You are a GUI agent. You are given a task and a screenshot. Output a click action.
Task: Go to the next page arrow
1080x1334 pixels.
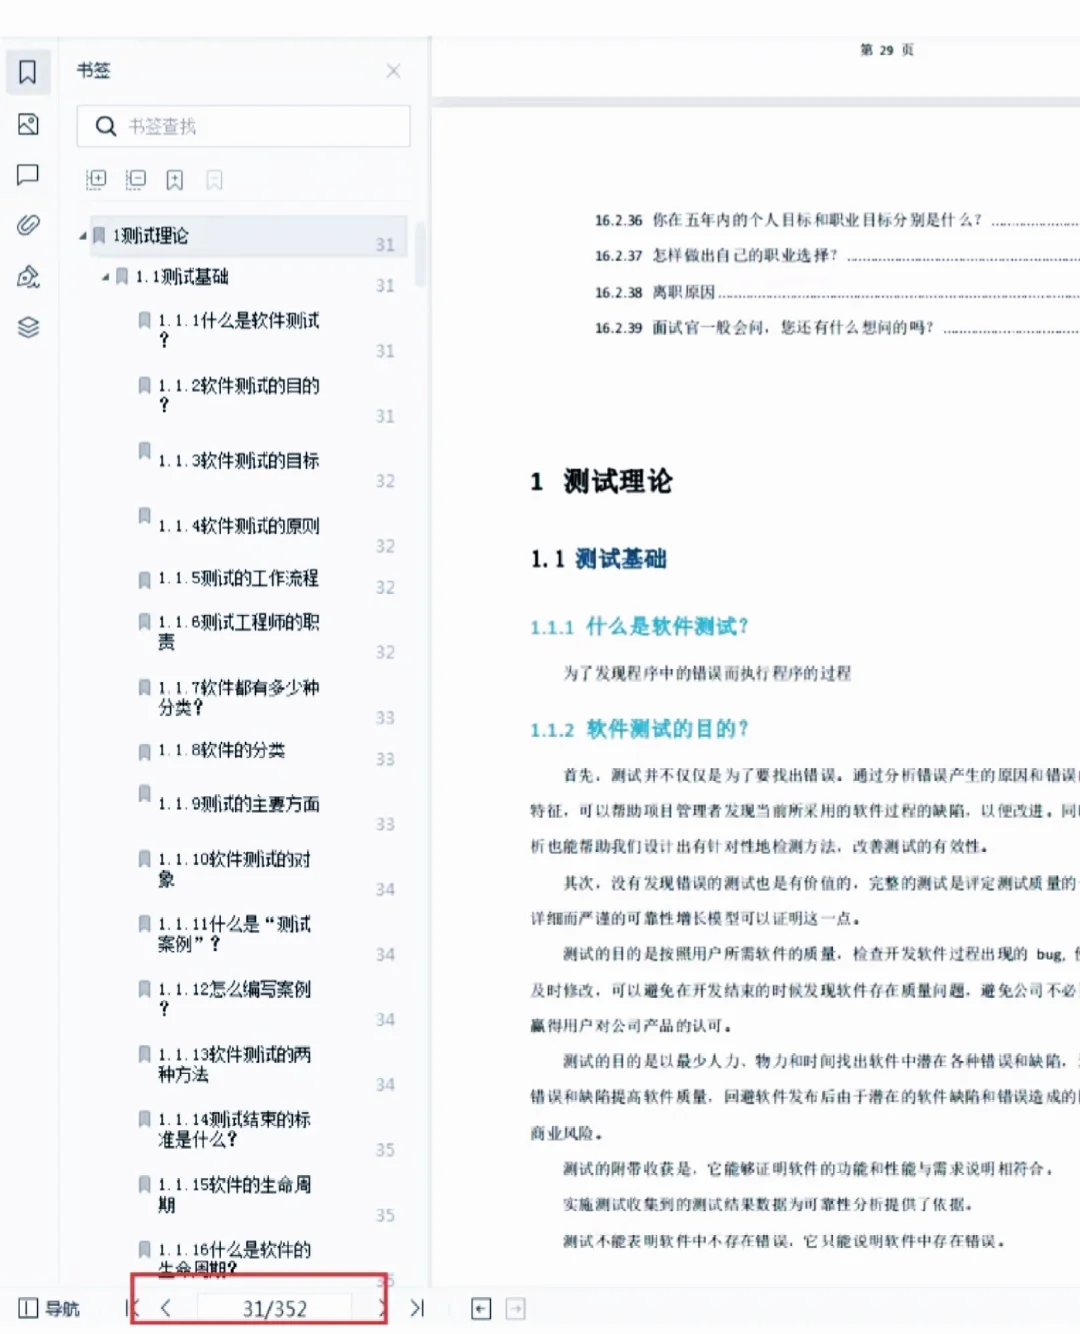click(x=381, y=1307)
